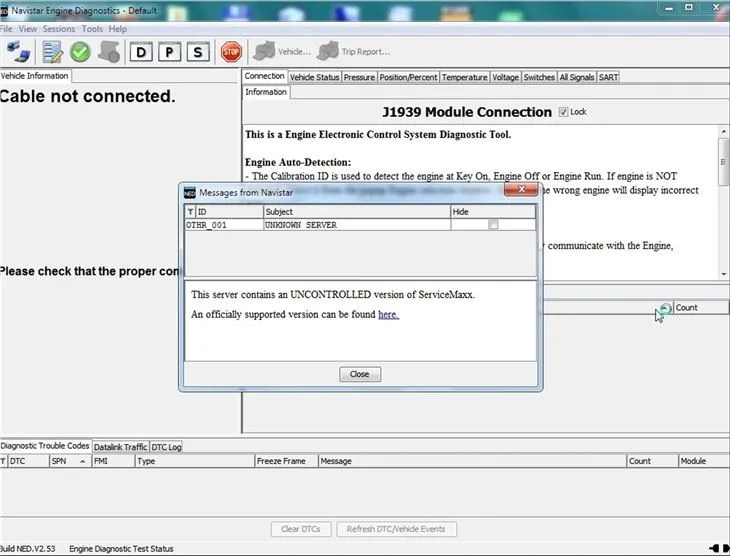Screen dimensions: 730x556
Task: Select the D toolbar button
Action: (x=141, y=52)
